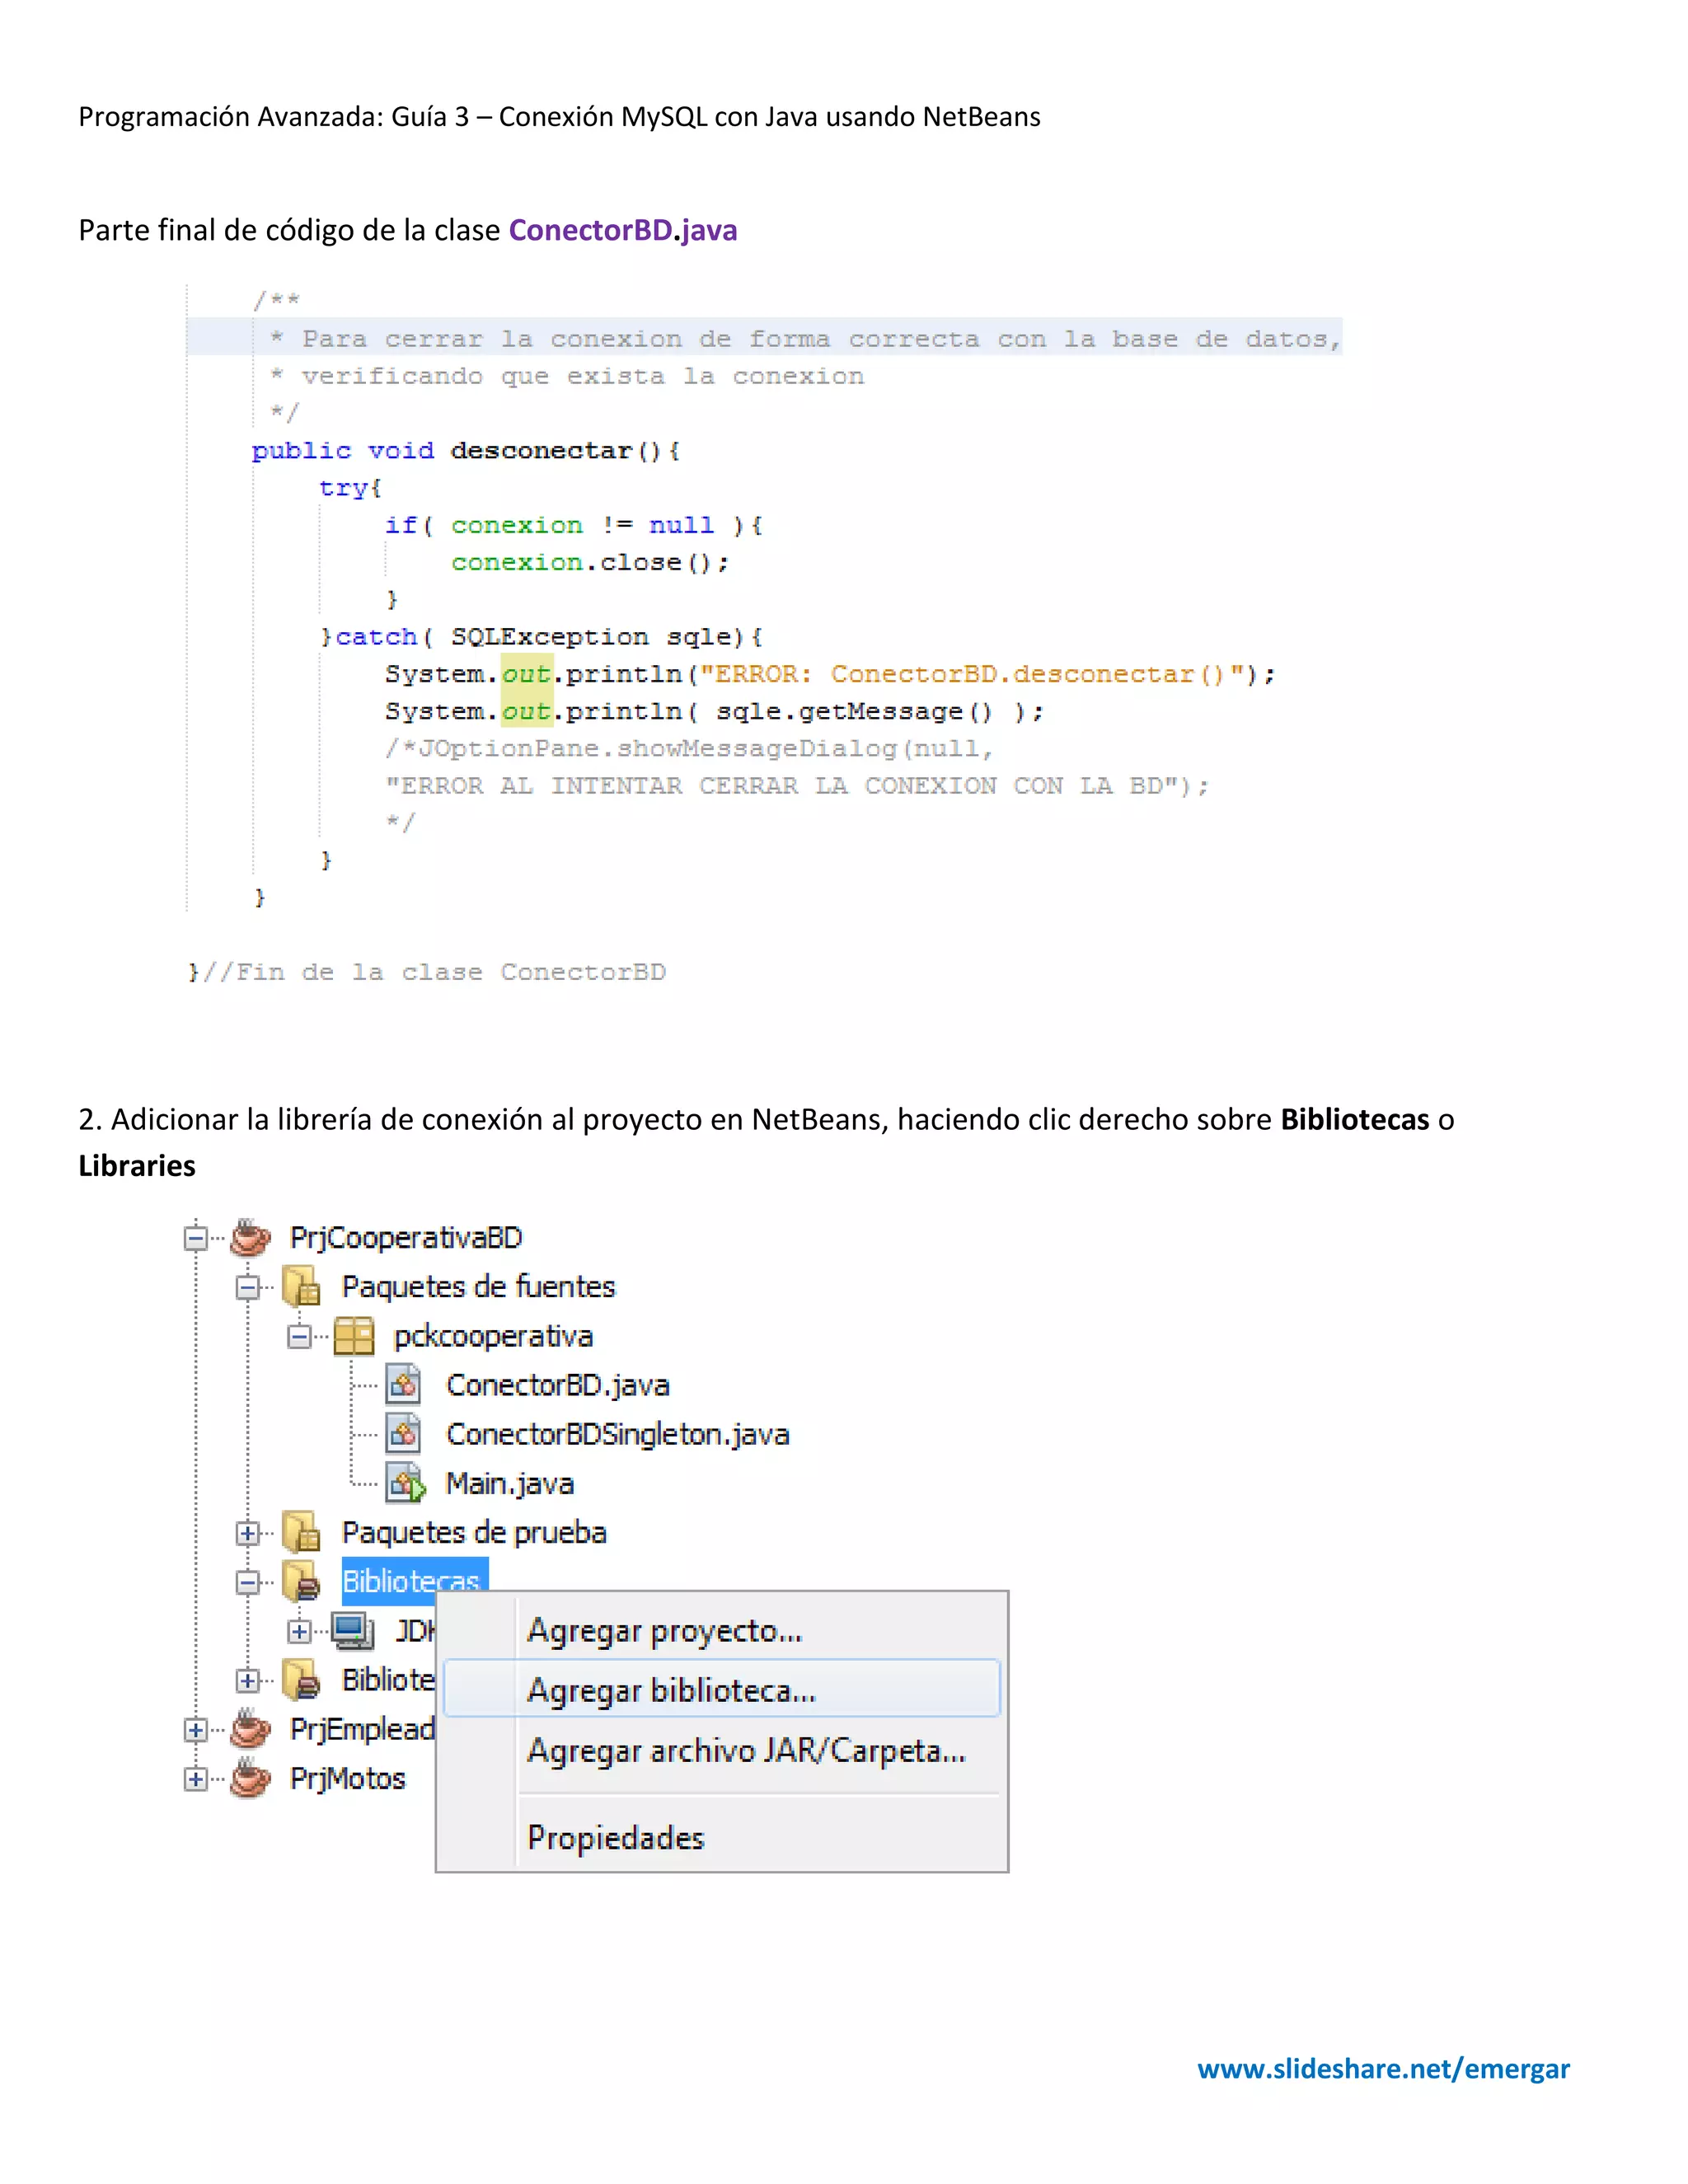Viewport: 1688px width, 2184px height.
Task: Click the pckcooperativa package icon
Action: click(354, 1336)
